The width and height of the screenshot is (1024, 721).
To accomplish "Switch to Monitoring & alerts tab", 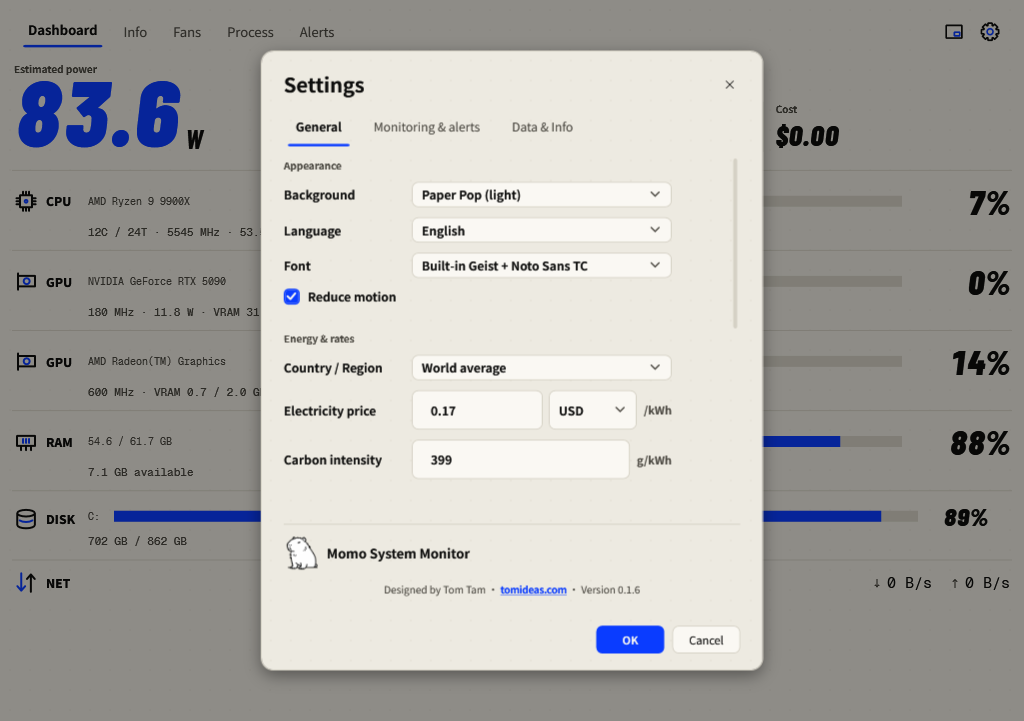I will [x=426, y=127].
